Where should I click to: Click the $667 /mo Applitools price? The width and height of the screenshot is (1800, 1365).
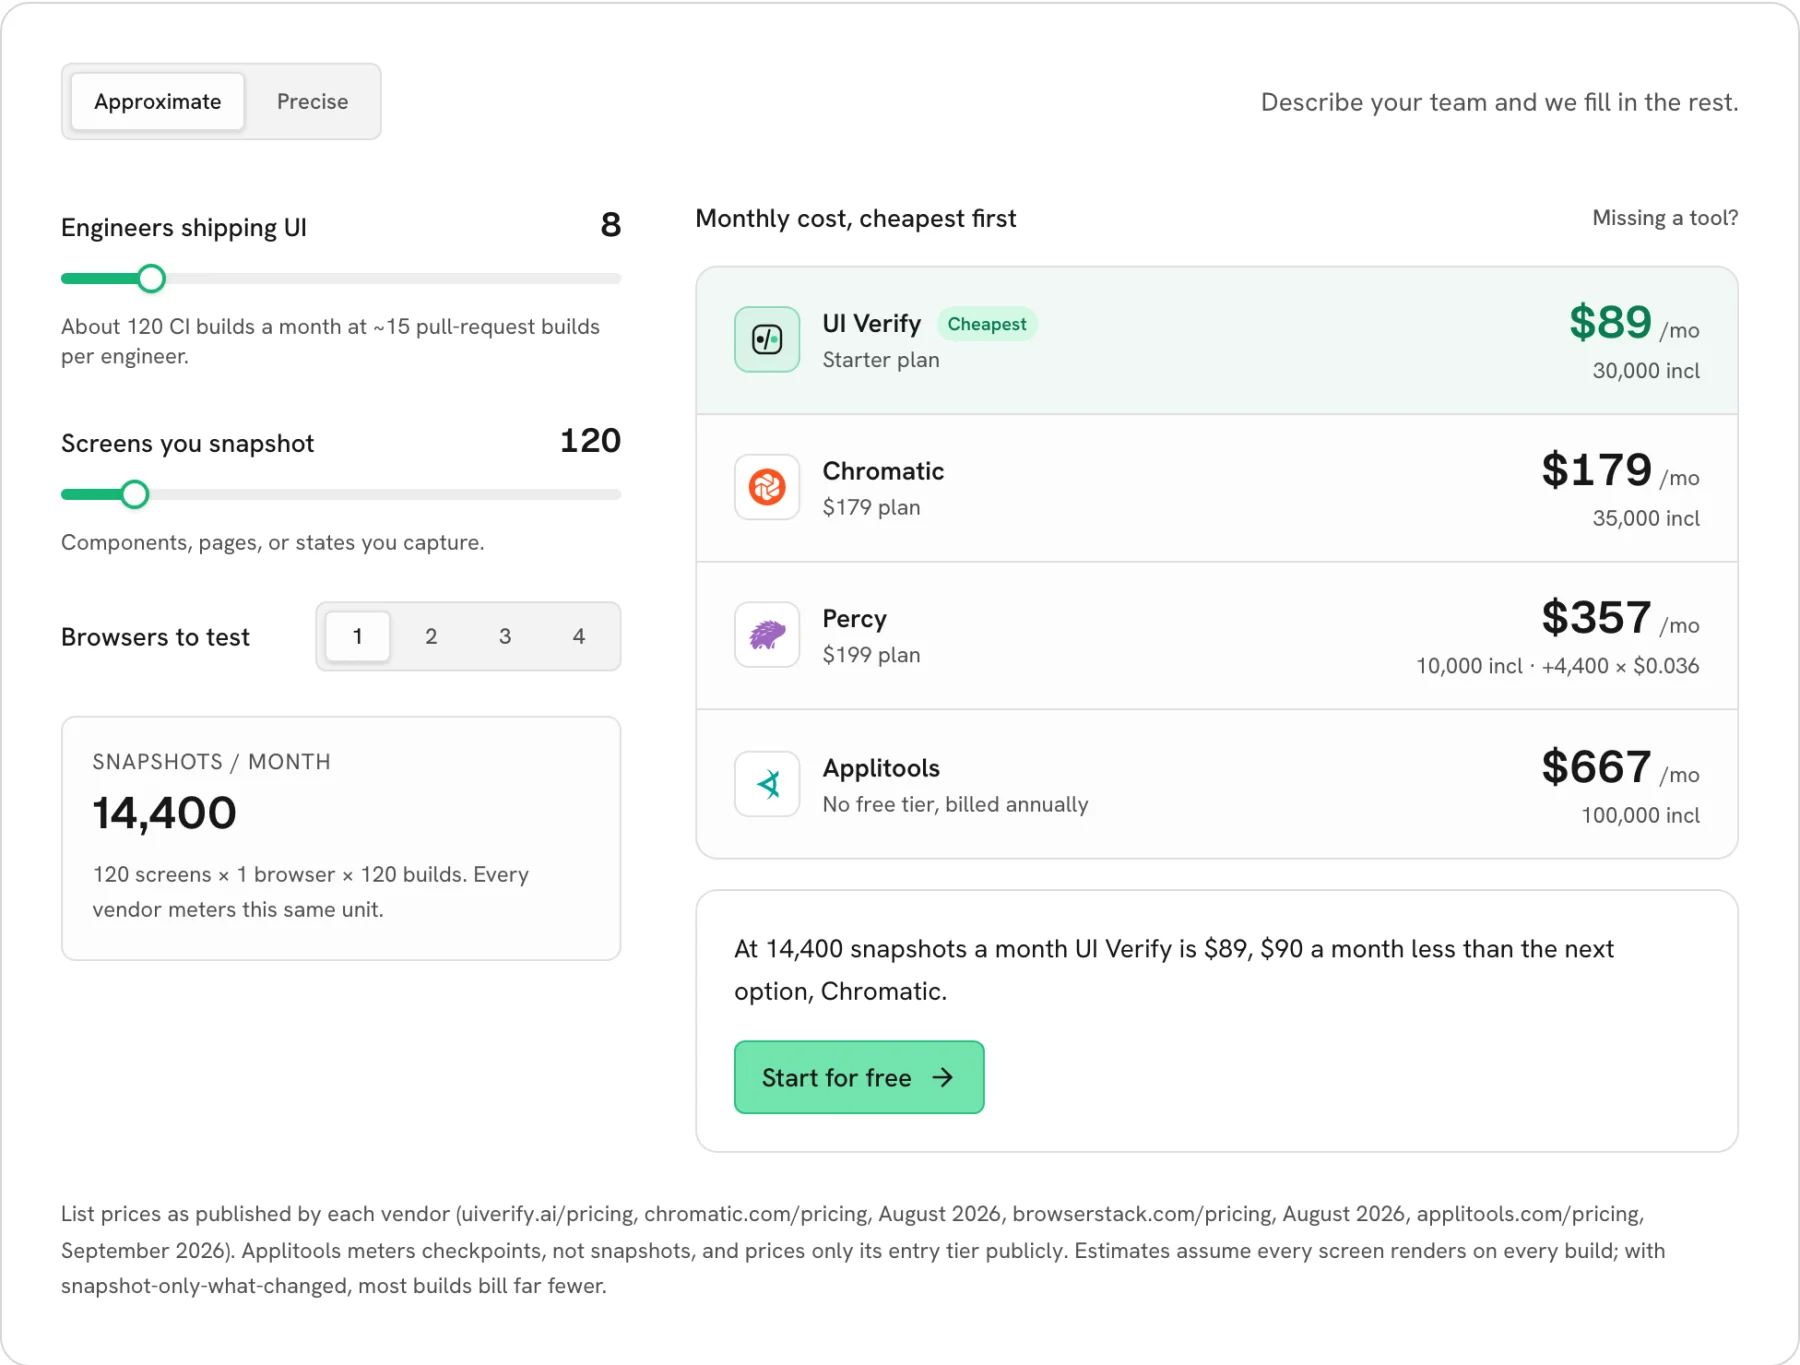[x=1620, y=767]
